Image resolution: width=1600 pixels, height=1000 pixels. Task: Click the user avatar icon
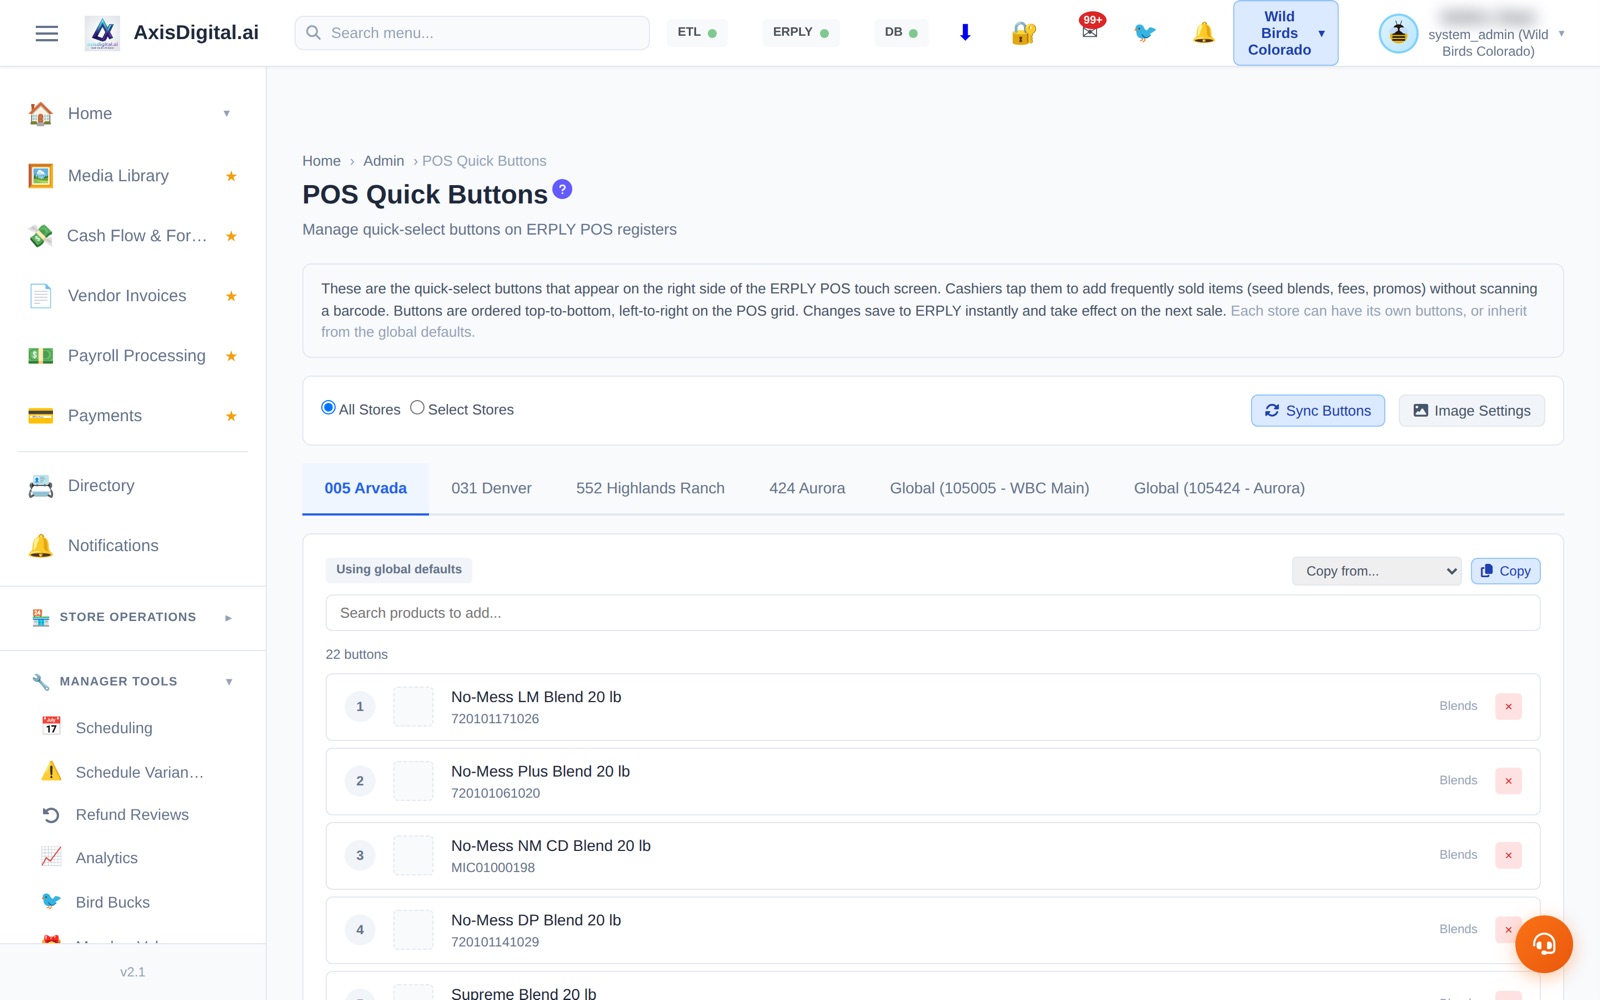coord(1398,34)
